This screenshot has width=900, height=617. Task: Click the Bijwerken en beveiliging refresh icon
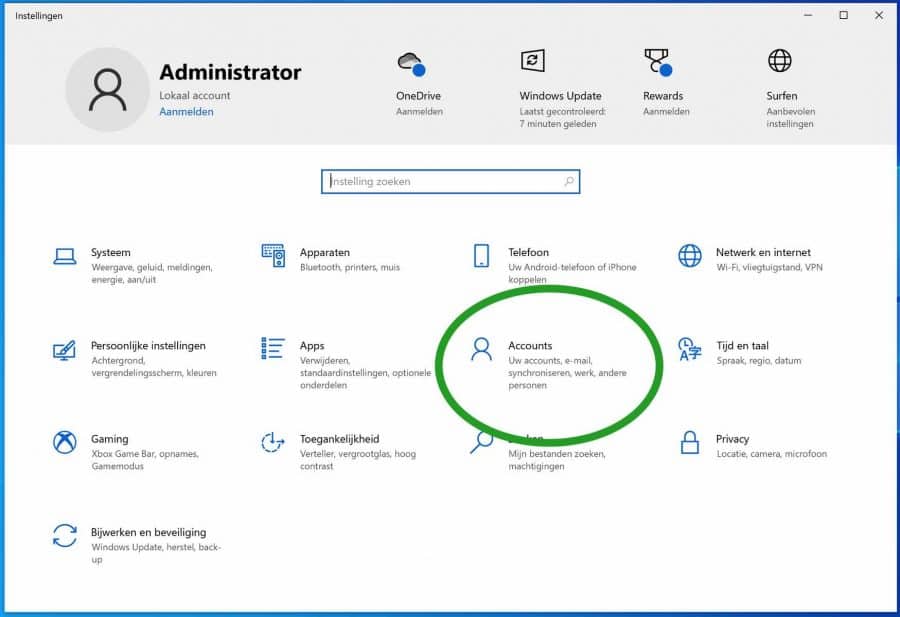(65, 535)
